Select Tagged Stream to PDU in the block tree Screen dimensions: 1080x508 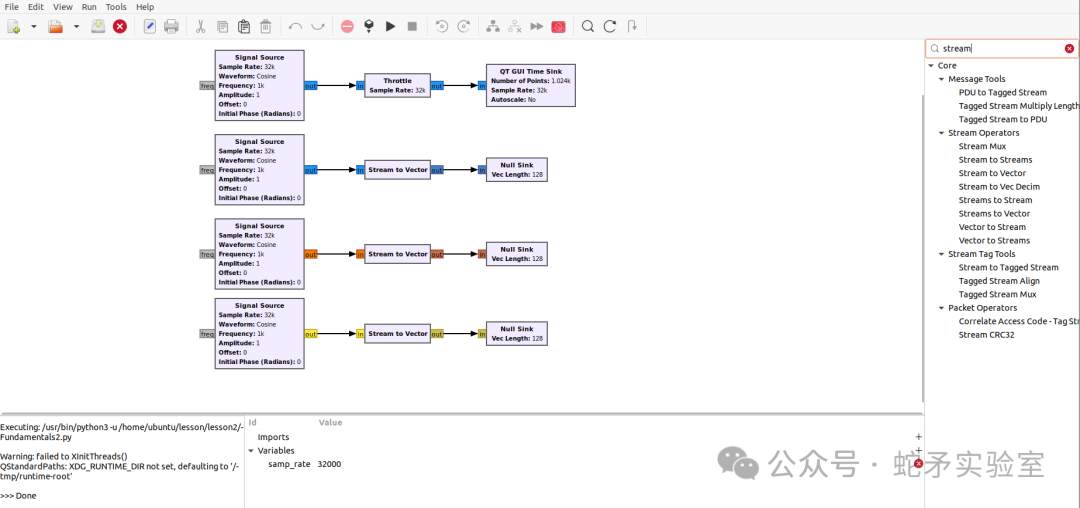pyautogui.click(x=1002, y=119)
